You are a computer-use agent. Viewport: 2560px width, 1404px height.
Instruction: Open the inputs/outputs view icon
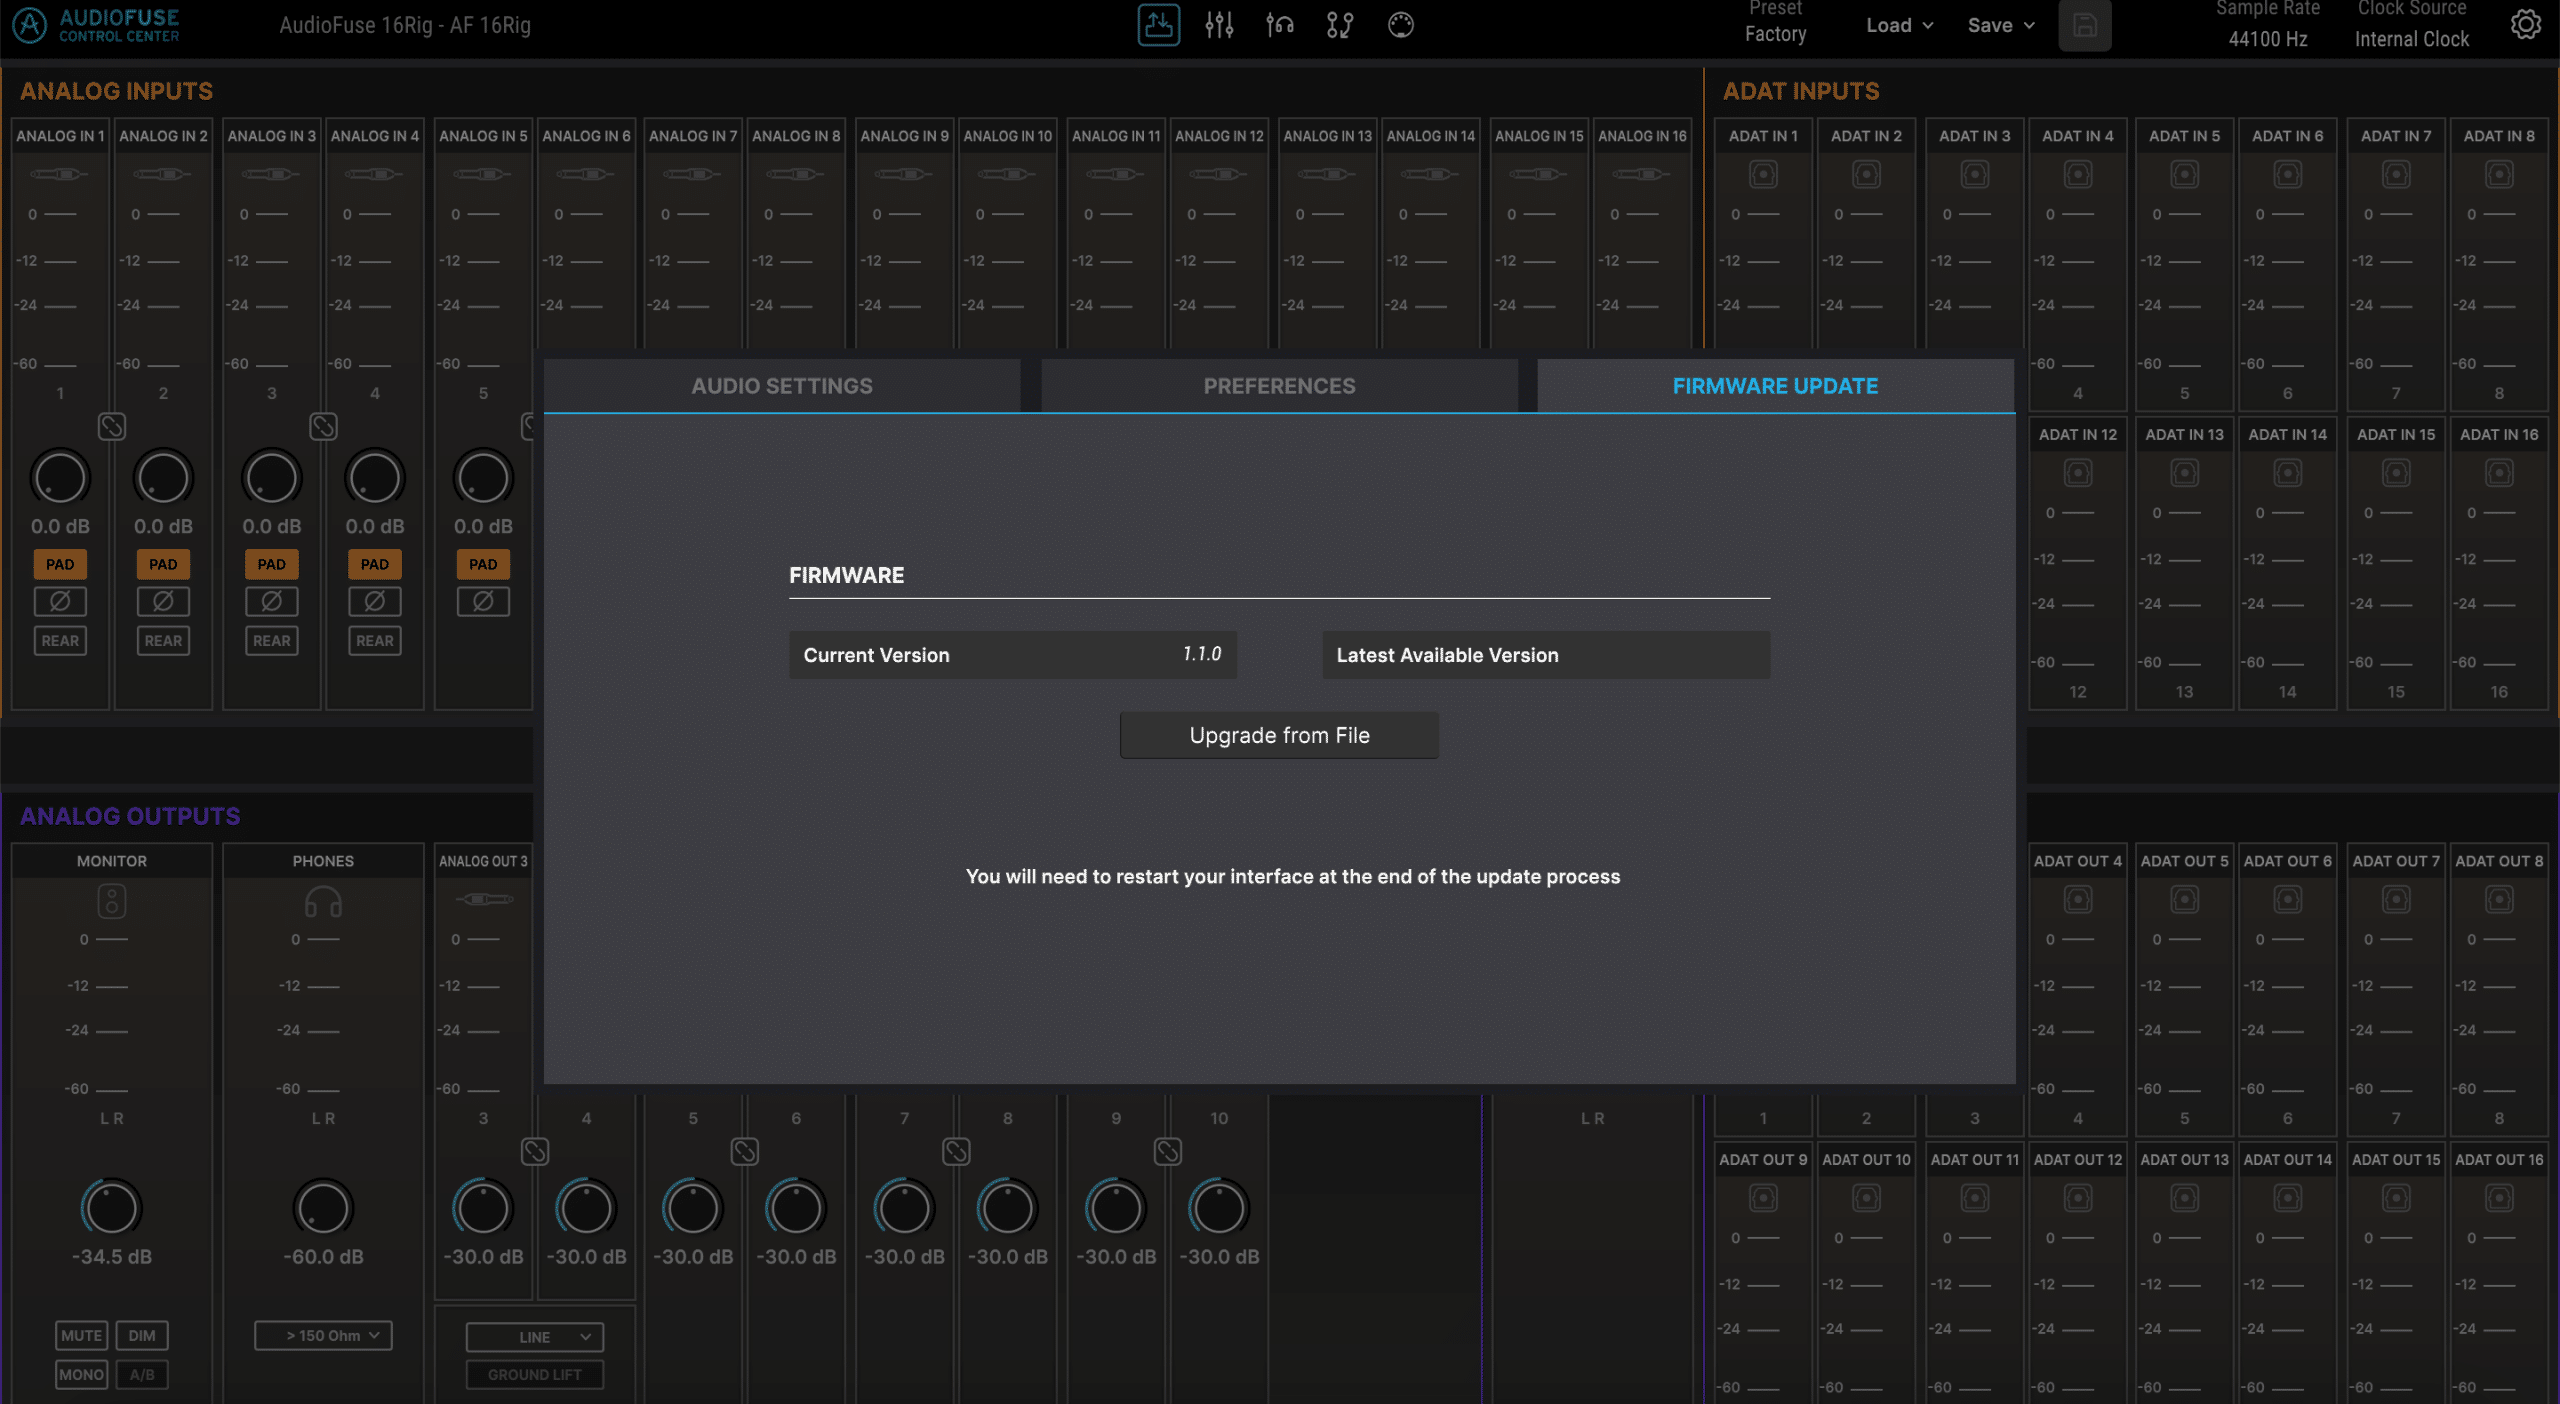[1158, 25]
